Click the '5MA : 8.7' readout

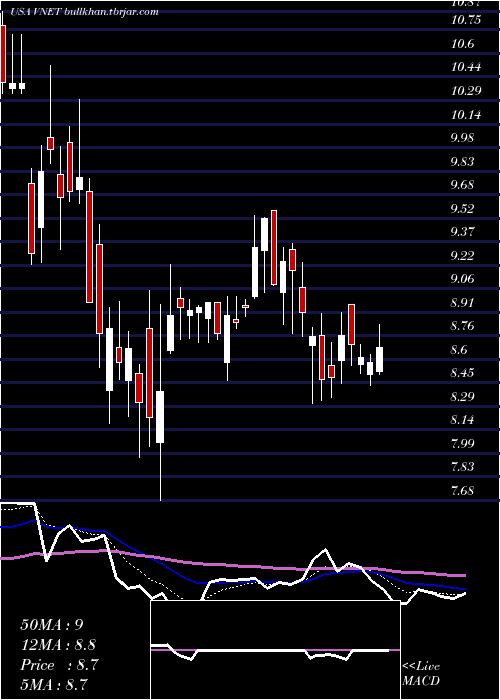point(55,685)
